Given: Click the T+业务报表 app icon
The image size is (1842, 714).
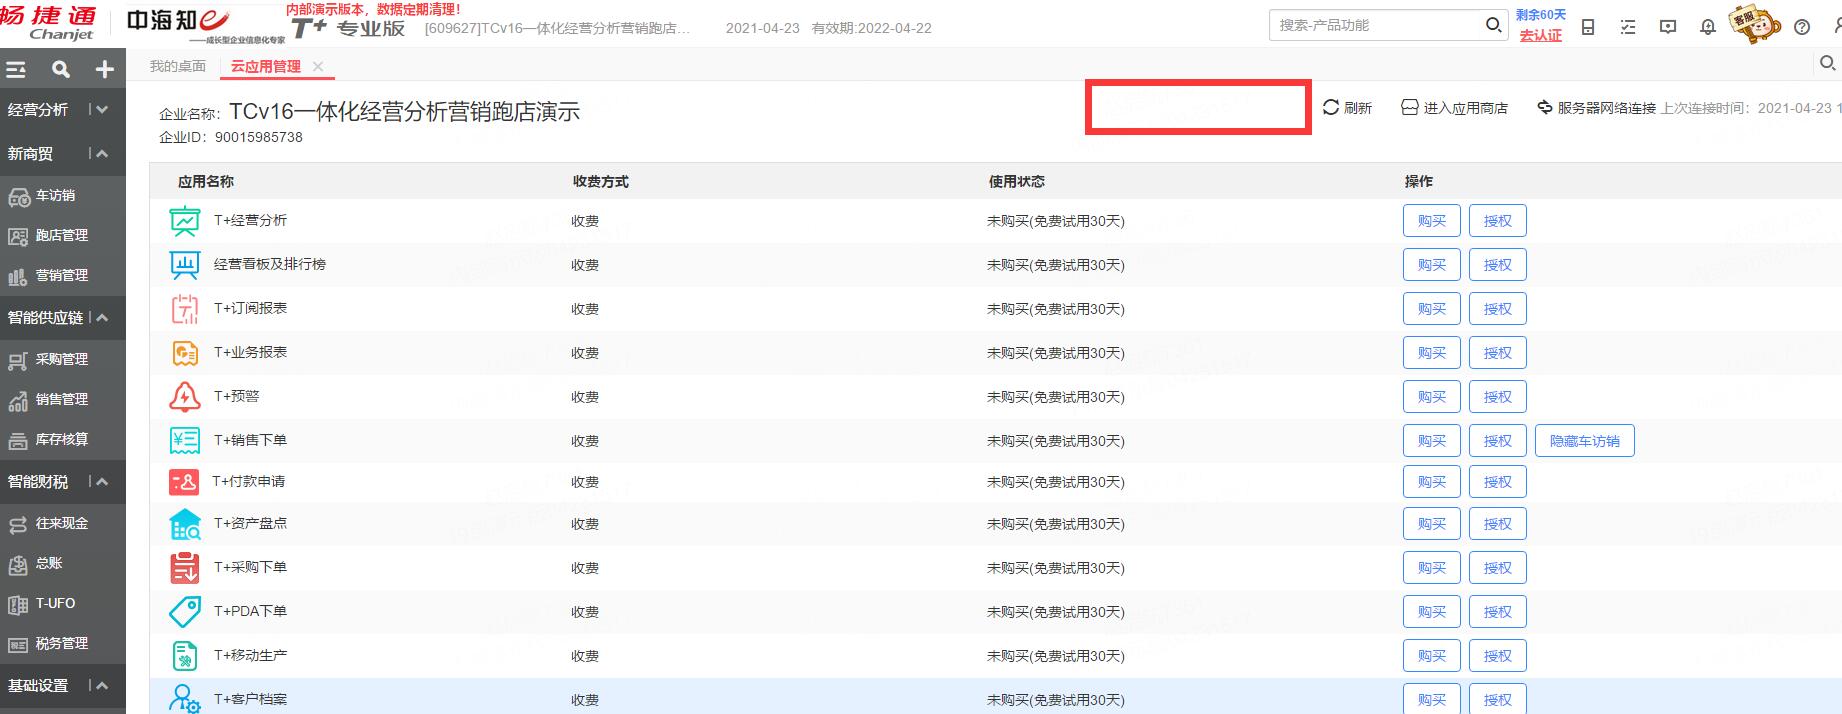Looking at the screenshot, I should pos(185,353).
